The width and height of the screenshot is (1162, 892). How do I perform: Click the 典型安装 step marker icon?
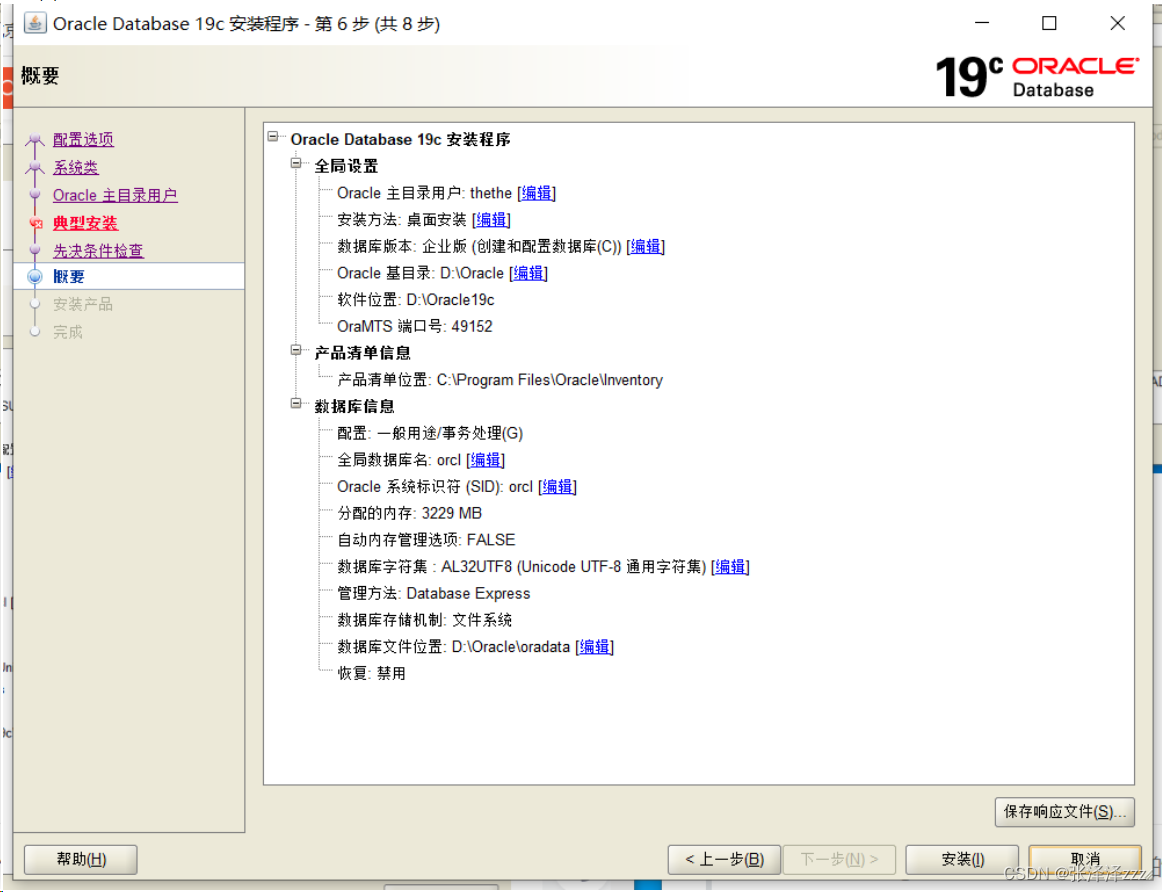click(35, 223)
